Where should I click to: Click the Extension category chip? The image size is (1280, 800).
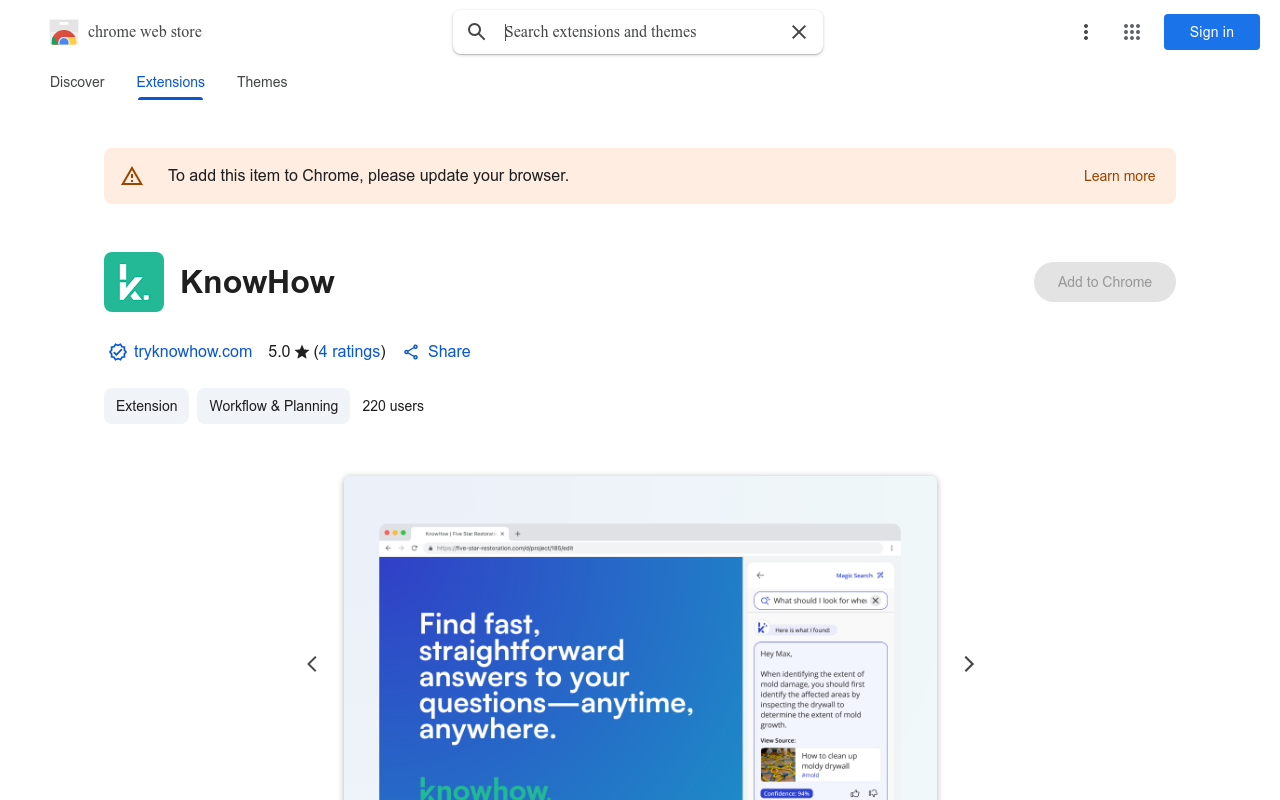coord(146,406)
